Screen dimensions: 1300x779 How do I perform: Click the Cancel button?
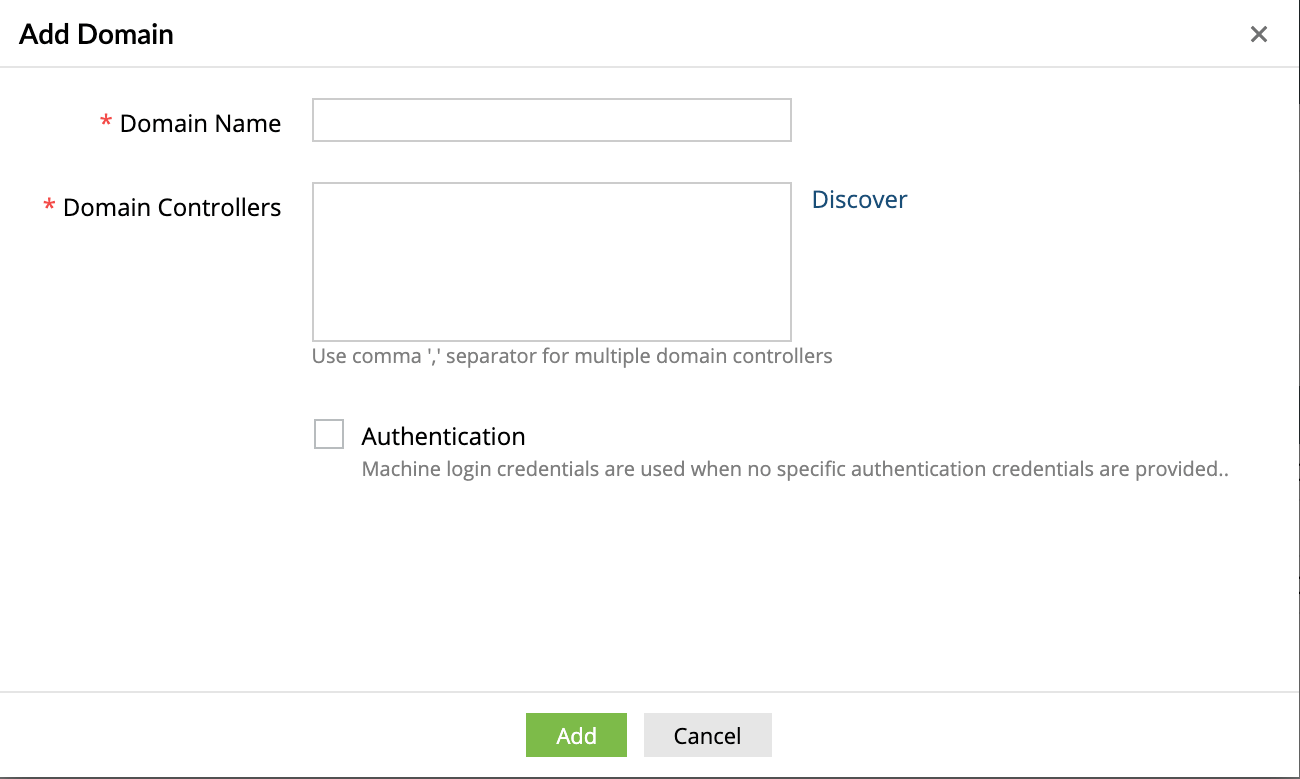[x=707, y=736]
